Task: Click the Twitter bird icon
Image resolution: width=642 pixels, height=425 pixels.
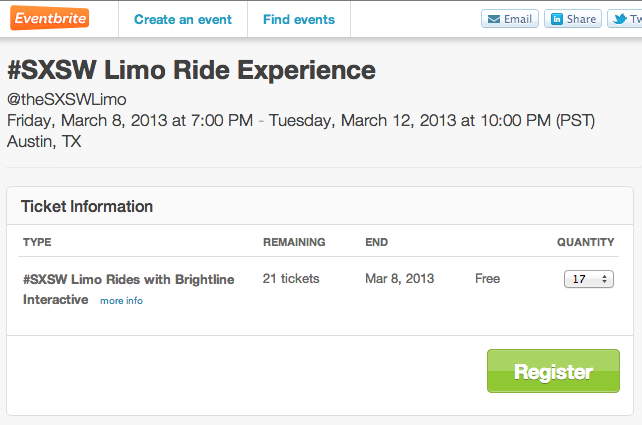Action: click(620, 19)
